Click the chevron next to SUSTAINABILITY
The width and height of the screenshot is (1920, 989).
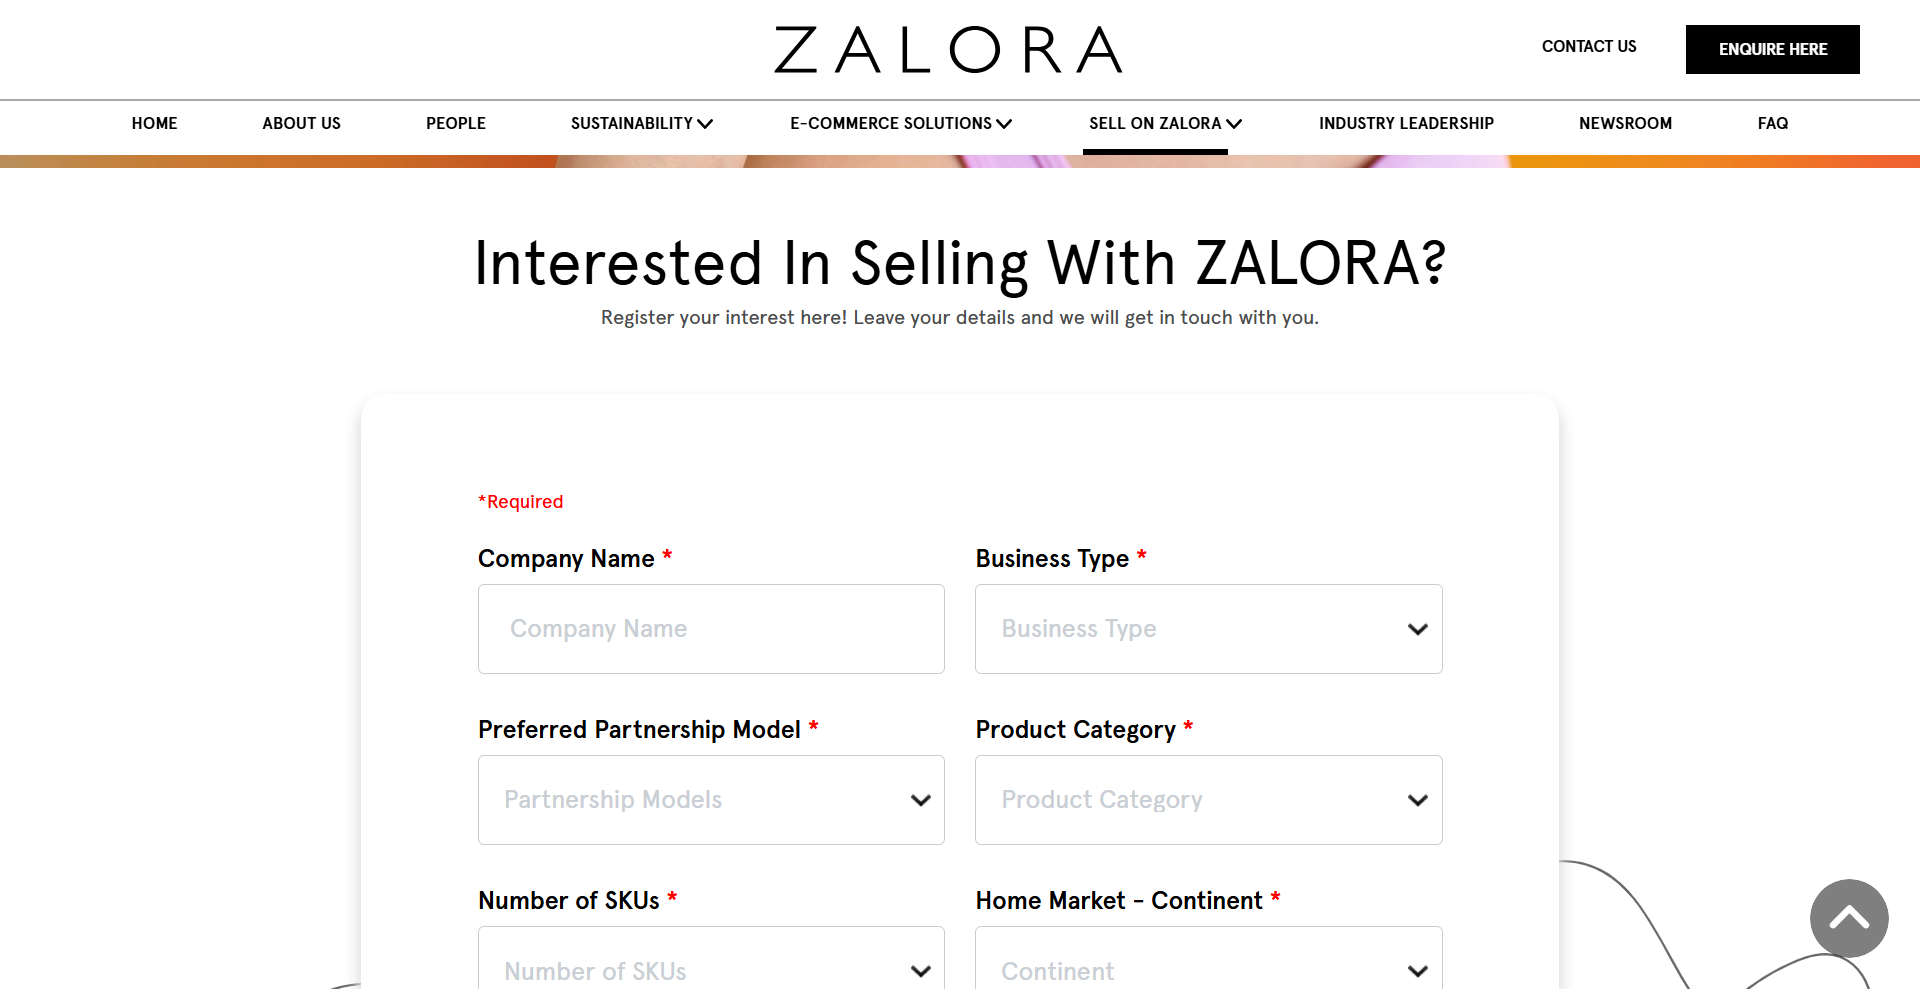pyautogui.click(x=707, y=123)
